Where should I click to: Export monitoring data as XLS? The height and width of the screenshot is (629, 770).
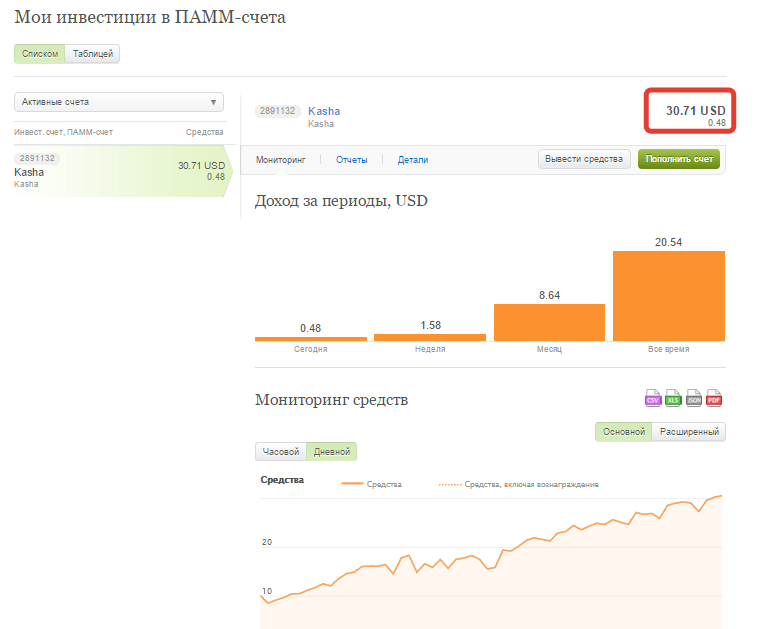coord(673,398)
